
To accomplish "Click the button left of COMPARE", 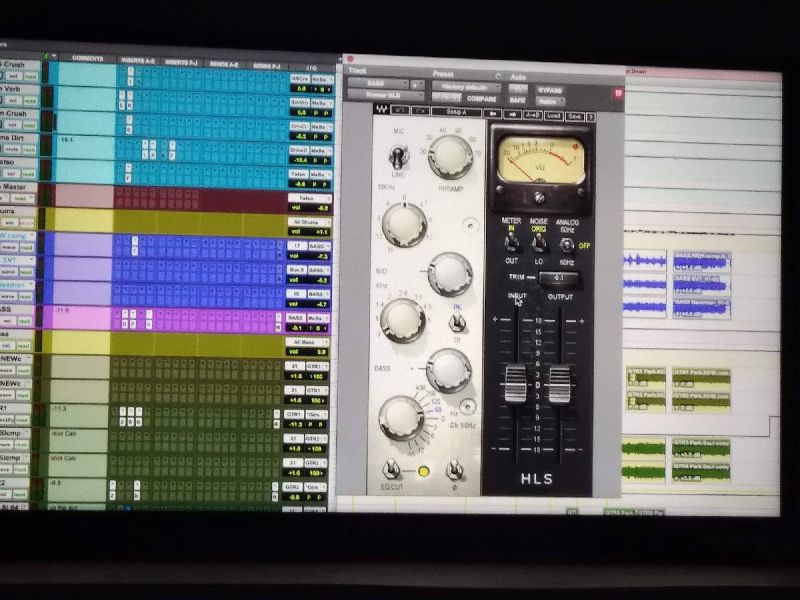I will tap(447, 97).
